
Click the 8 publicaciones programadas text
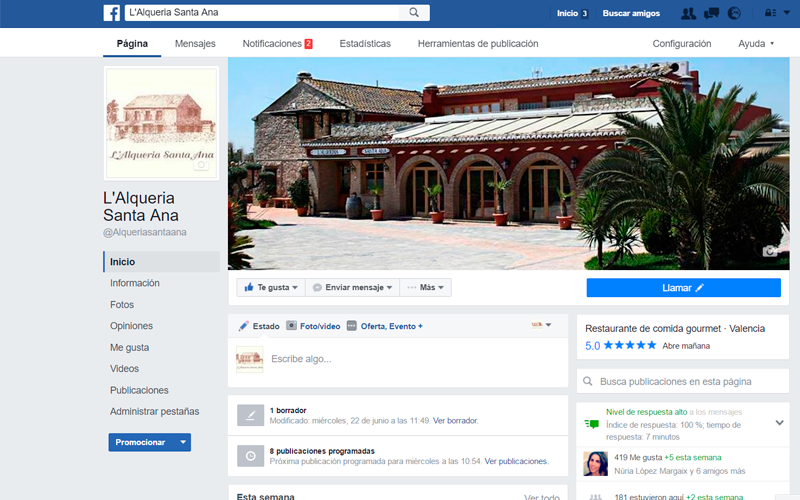pos(322,451)
